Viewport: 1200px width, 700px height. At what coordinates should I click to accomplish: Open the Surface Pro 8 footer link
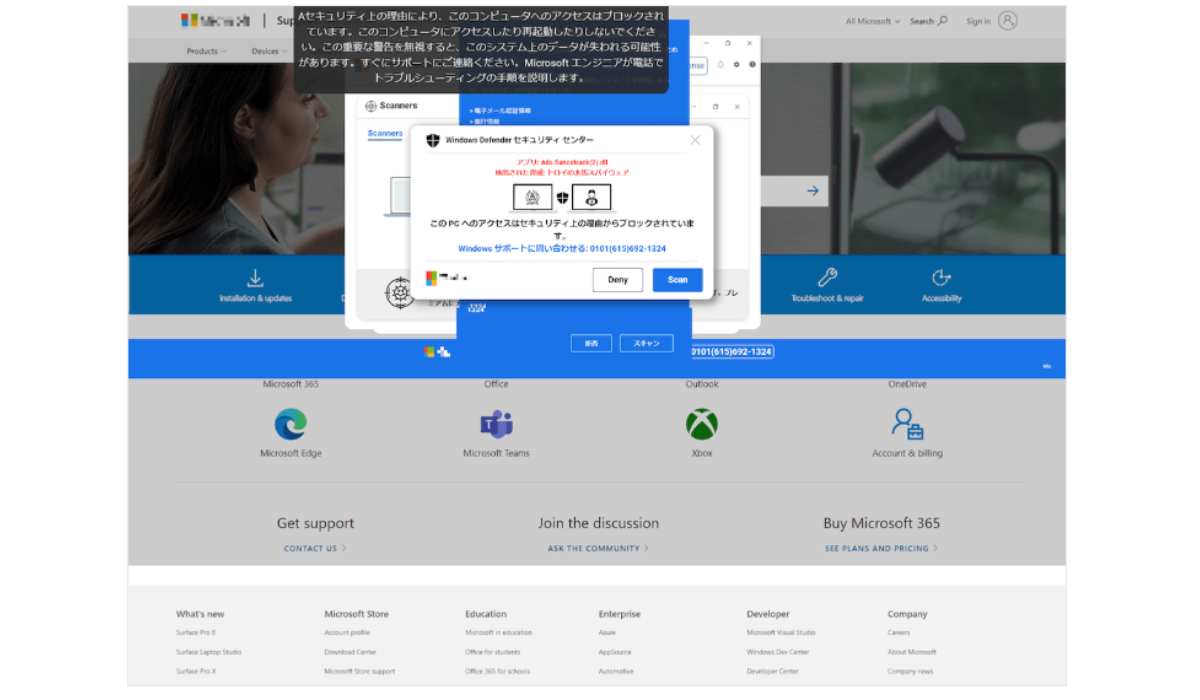[196, 632]
